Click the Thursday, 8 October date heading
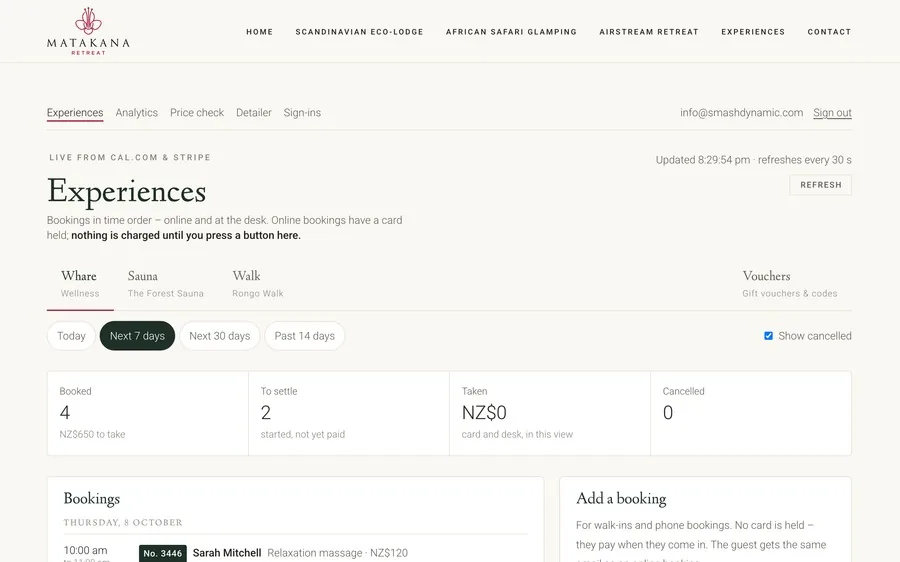 [123, 522]
